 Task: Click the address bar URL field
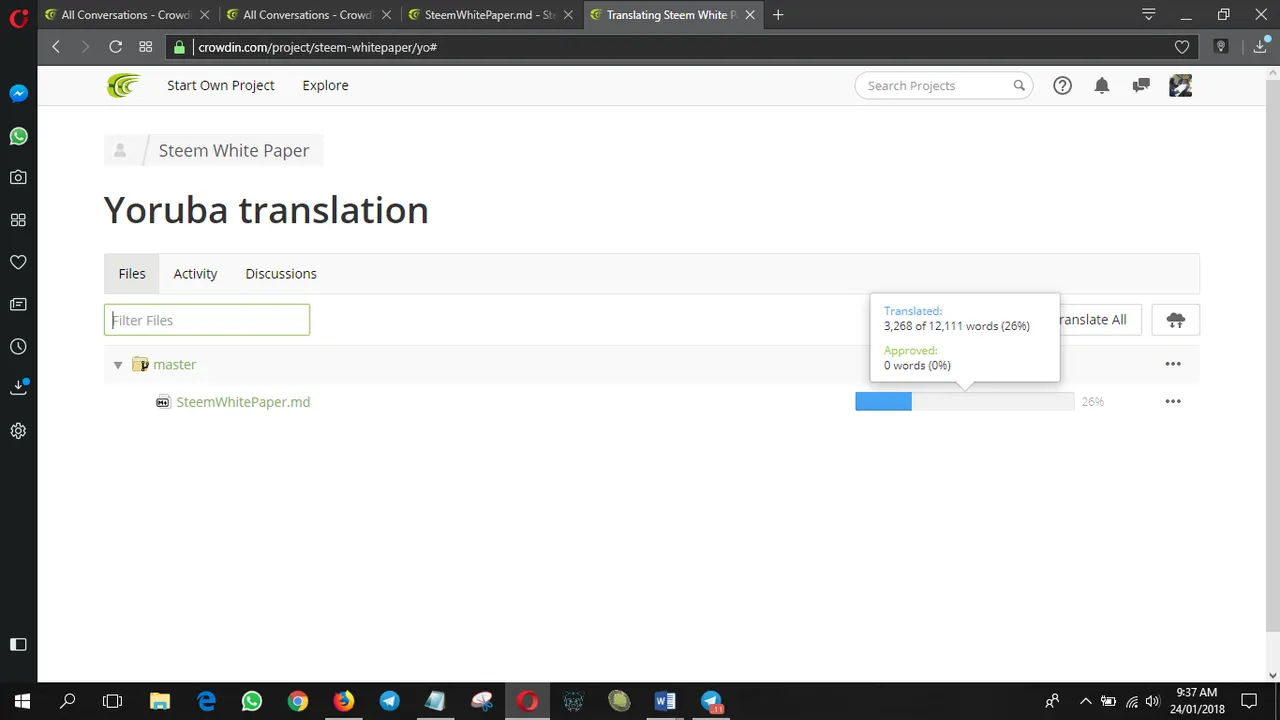[680, 47]
